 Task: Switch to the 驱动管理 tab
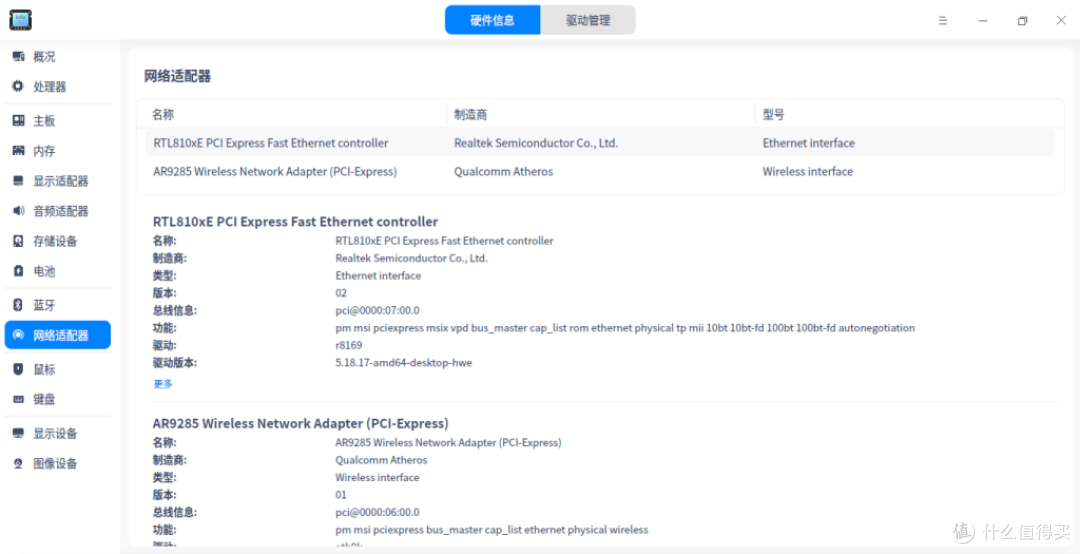tap(588, 20)
